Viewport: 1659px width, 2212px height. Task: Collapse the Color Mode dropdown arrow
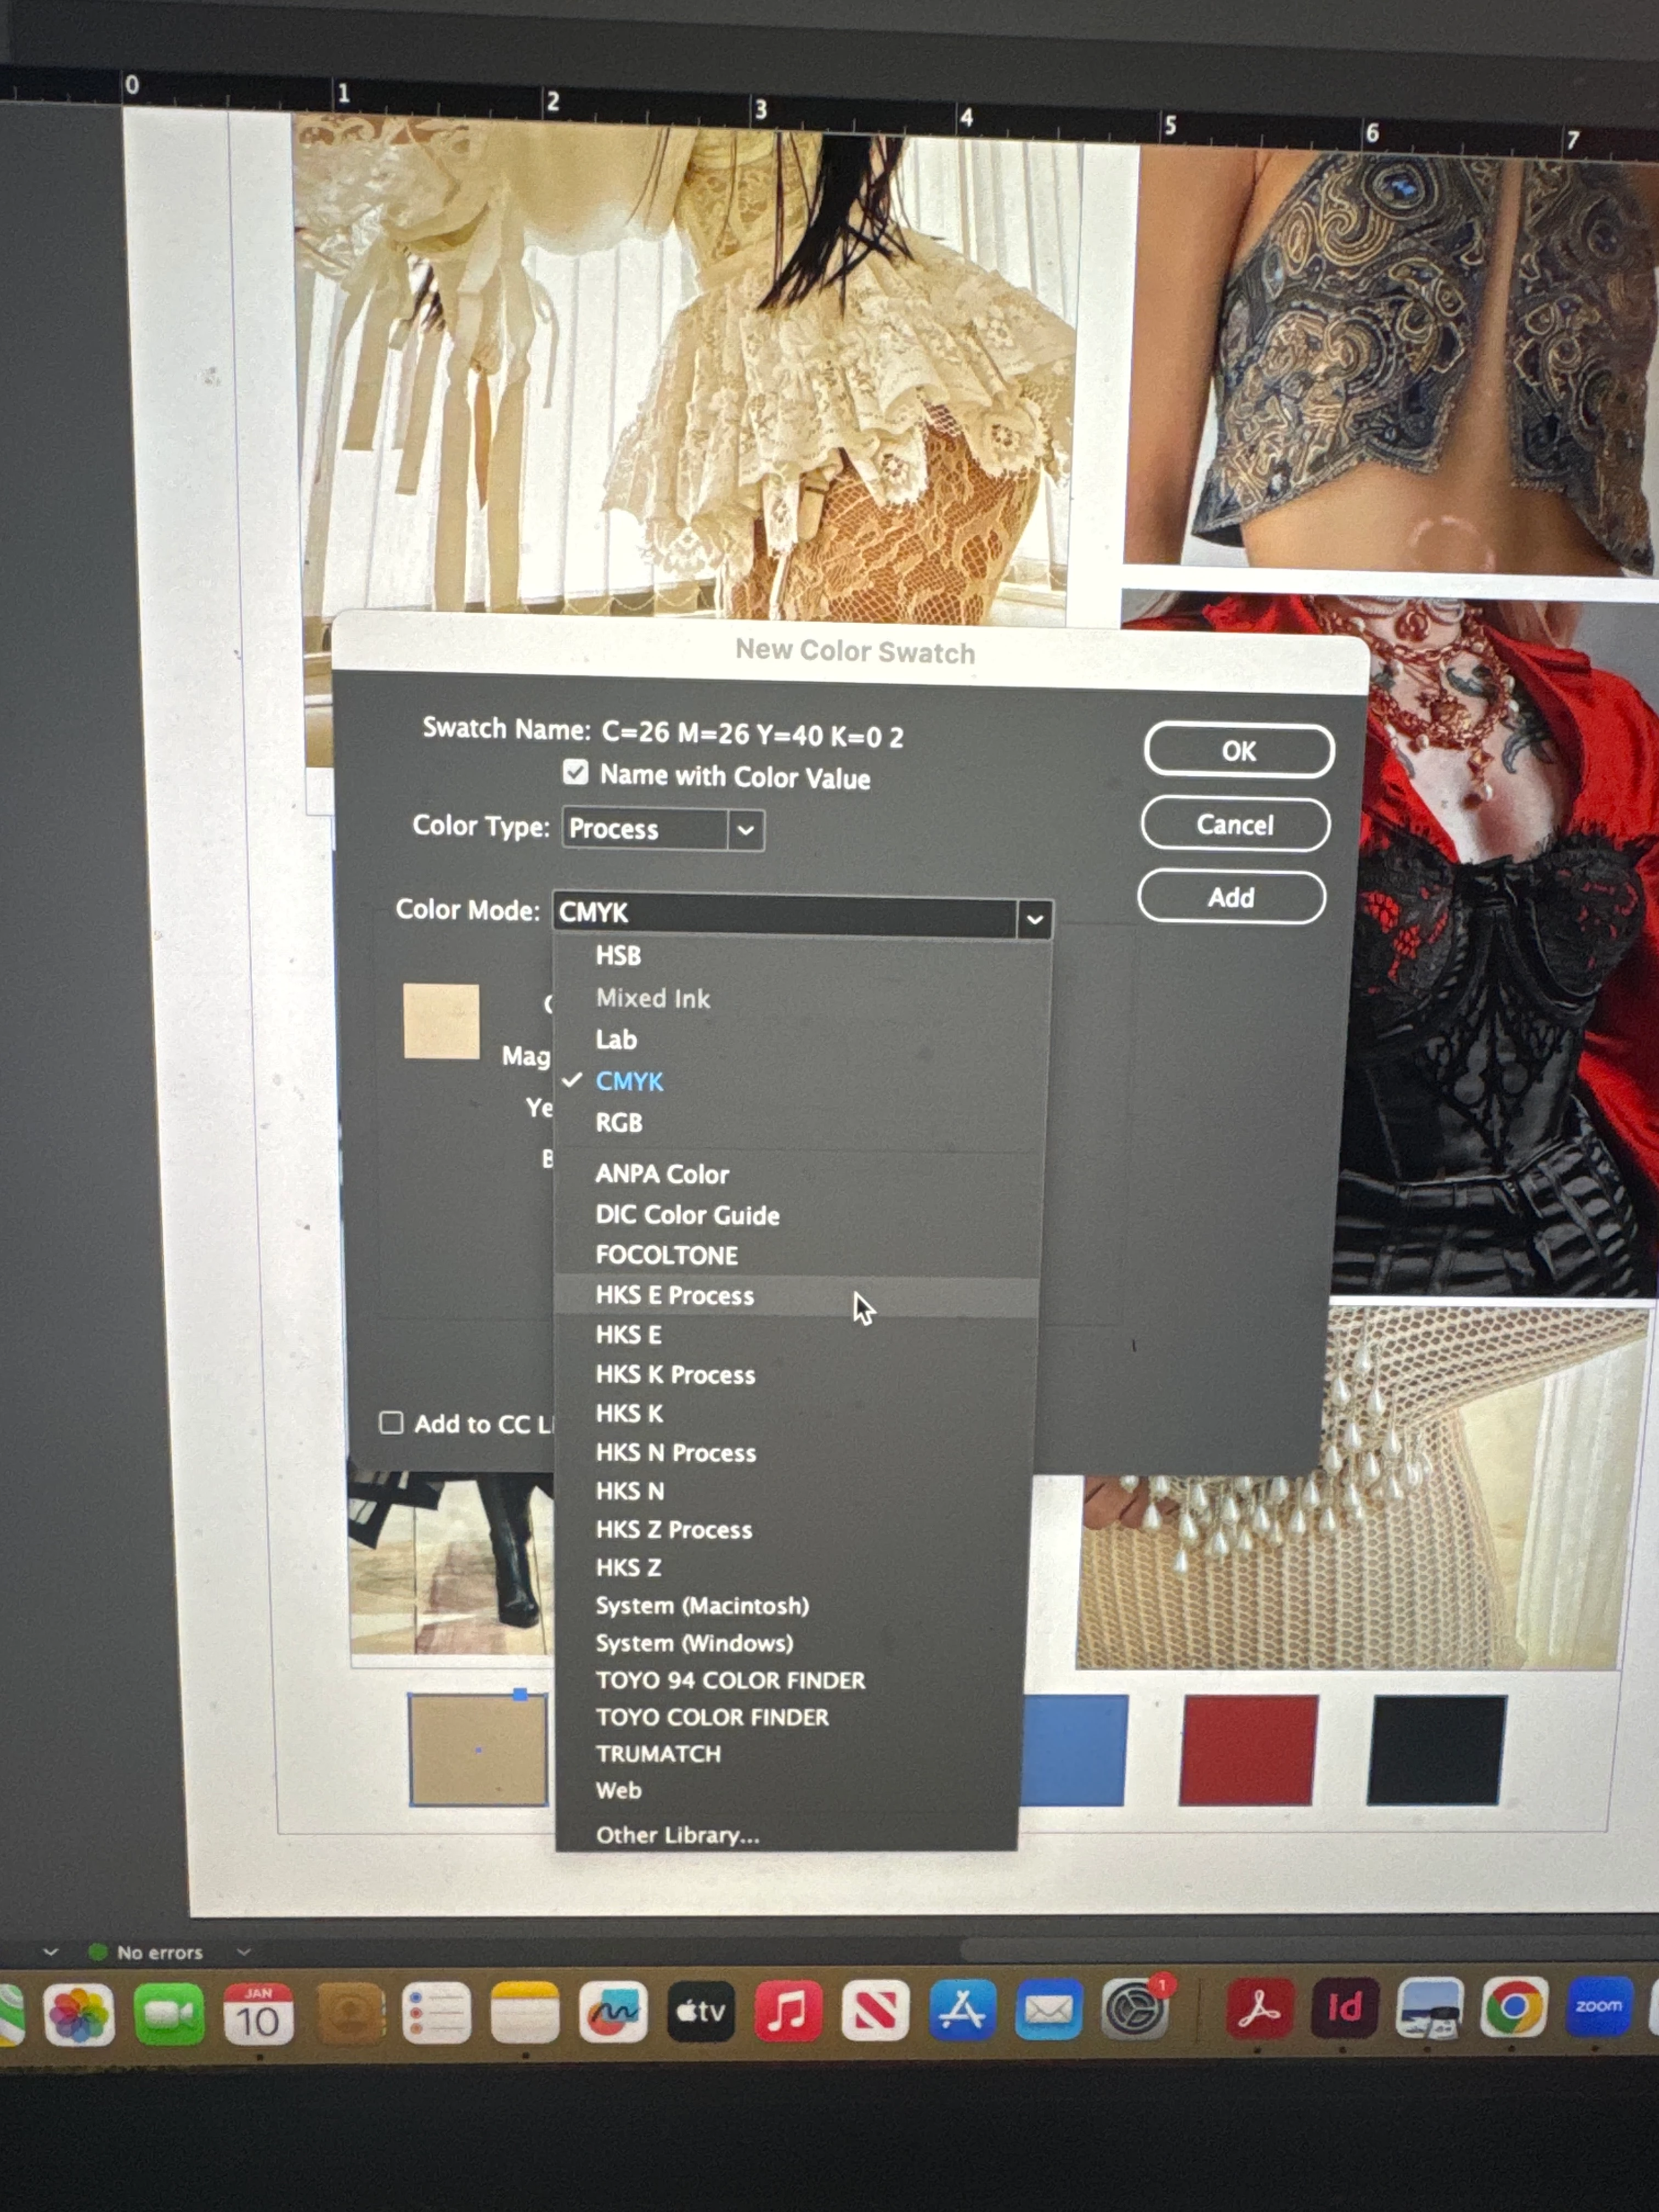1034,918
